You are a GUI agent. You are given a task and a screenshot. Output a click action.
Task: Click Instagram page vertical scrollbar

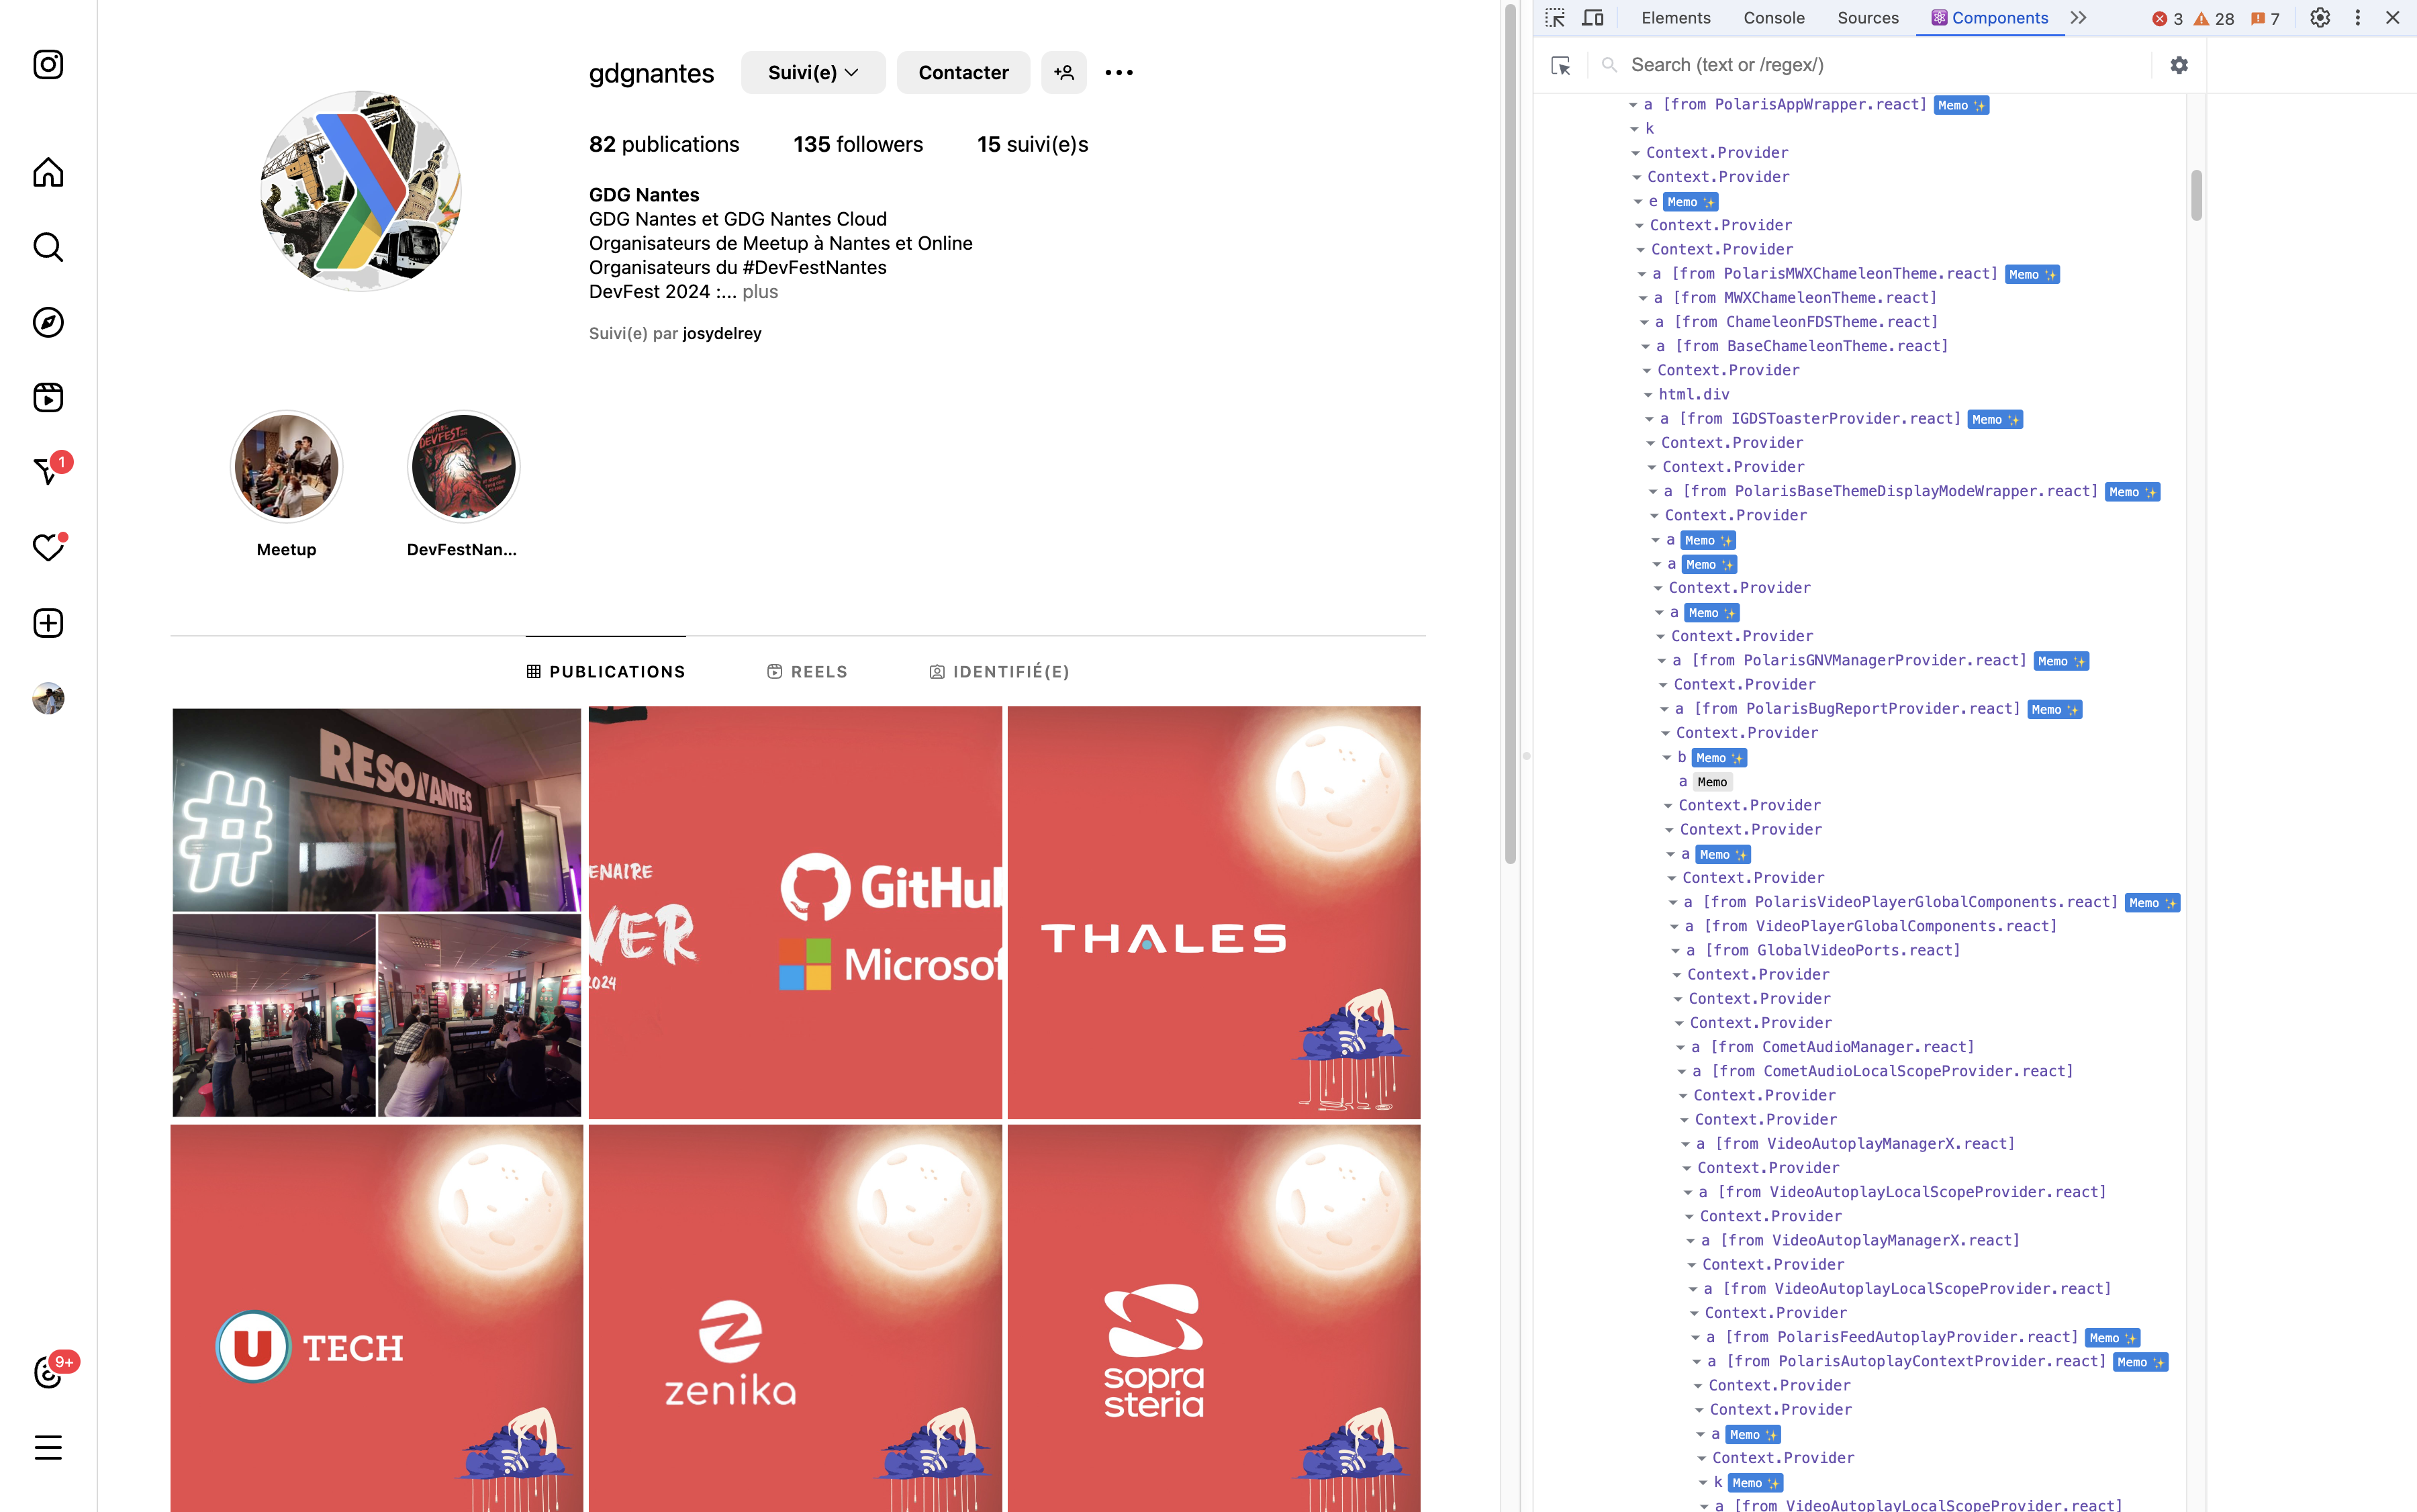tap(1510, 435)
